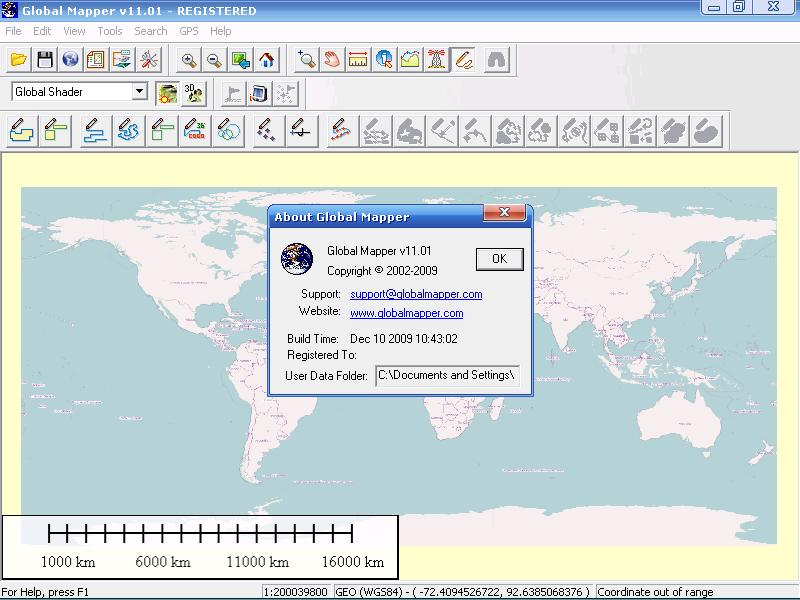Image resolution: width=800 pixels, height=600 pixels.
Task: Open the Edit menu
Action: [42, 31]
